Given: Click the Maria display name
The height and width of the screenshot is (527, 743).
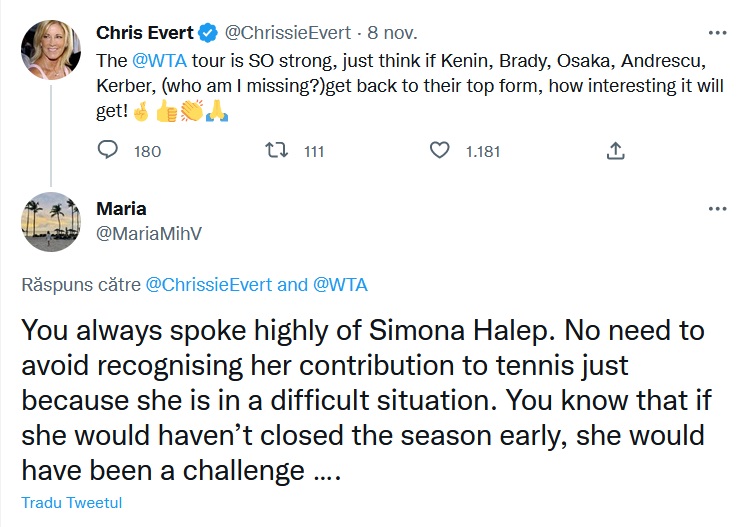Looking at the screenshot, I should tap(121, 209).
